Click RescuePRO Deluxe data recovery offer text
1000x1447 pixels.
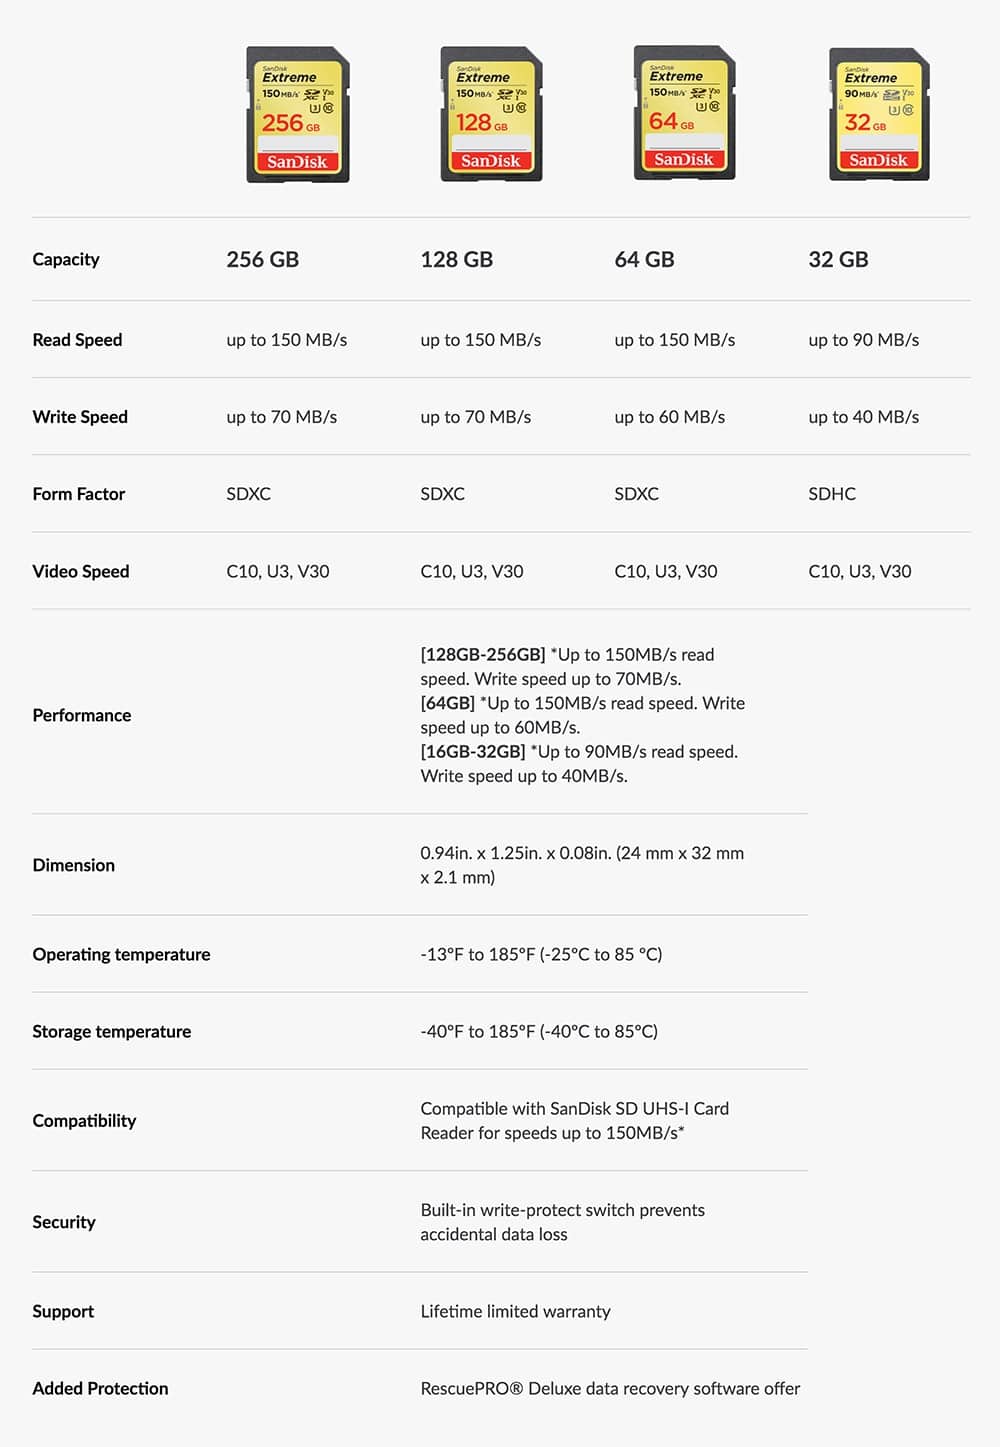pyautogui.click(x=610, y=1388)
